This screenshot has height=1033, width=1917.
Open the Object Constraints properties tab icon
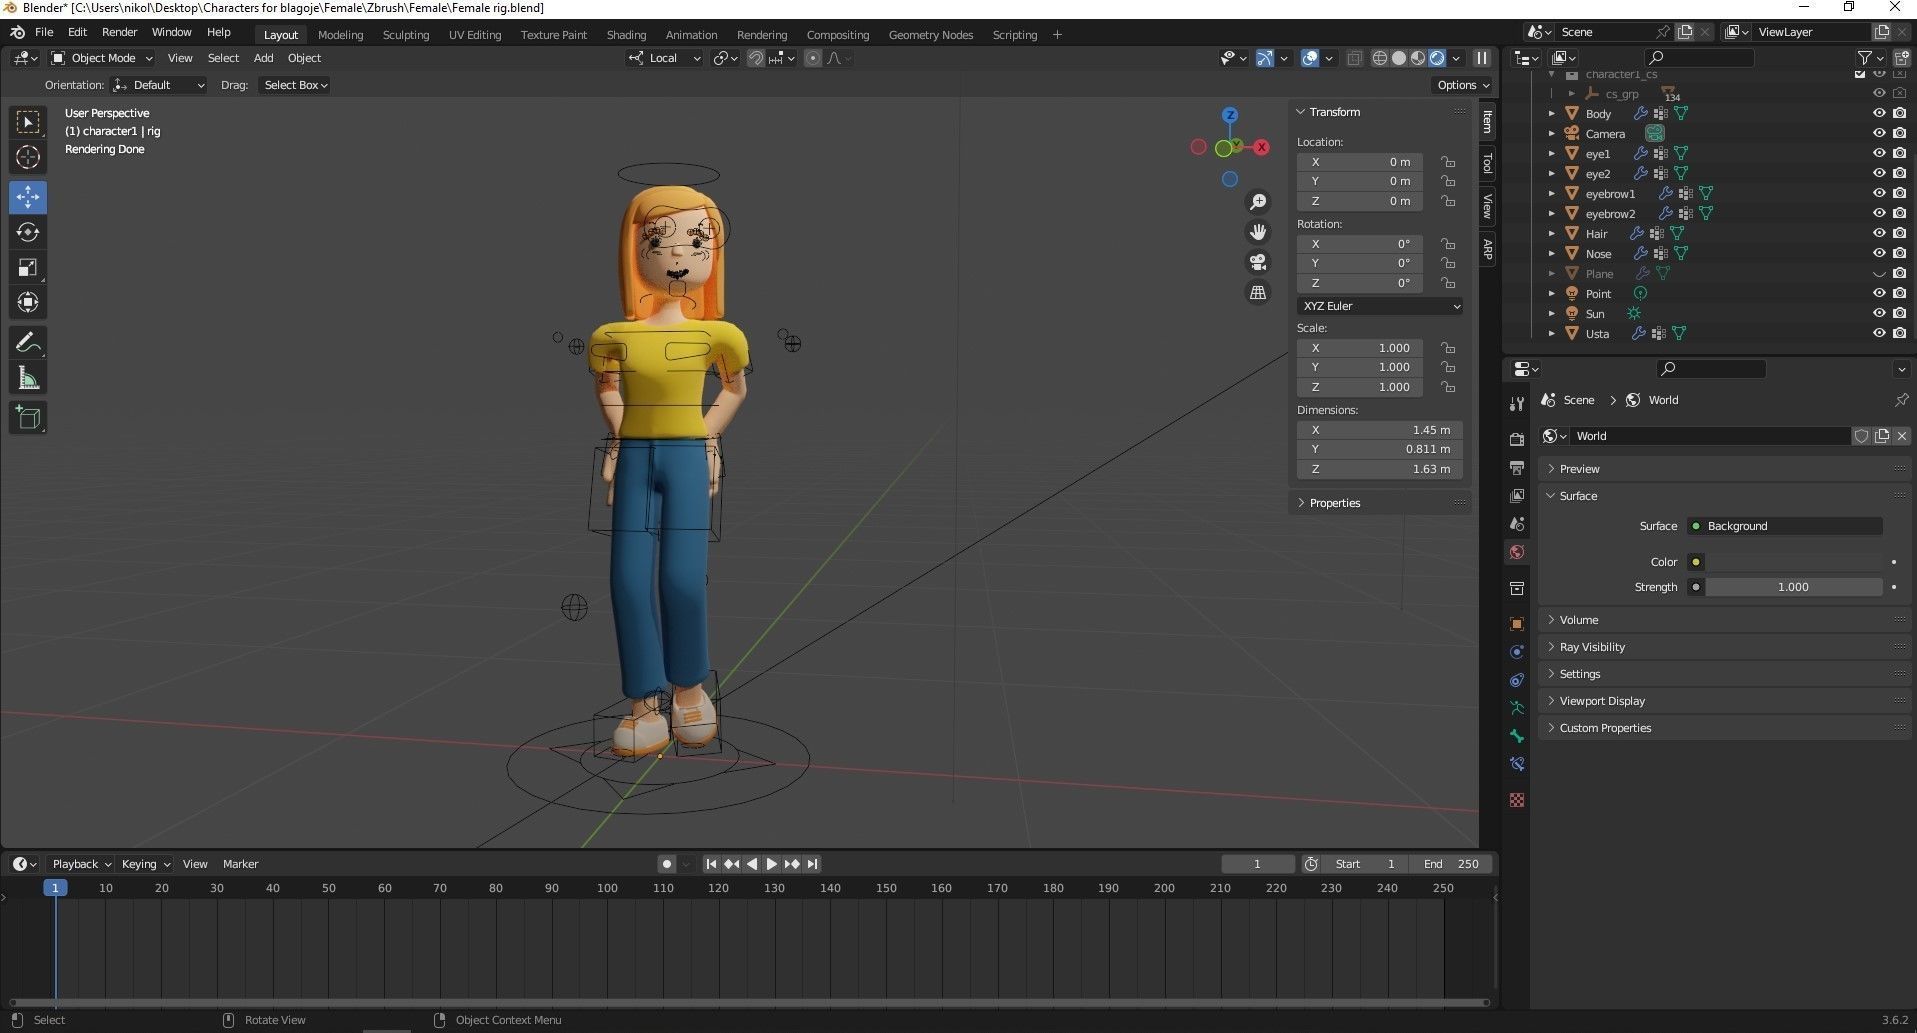tap(1517, 679)
